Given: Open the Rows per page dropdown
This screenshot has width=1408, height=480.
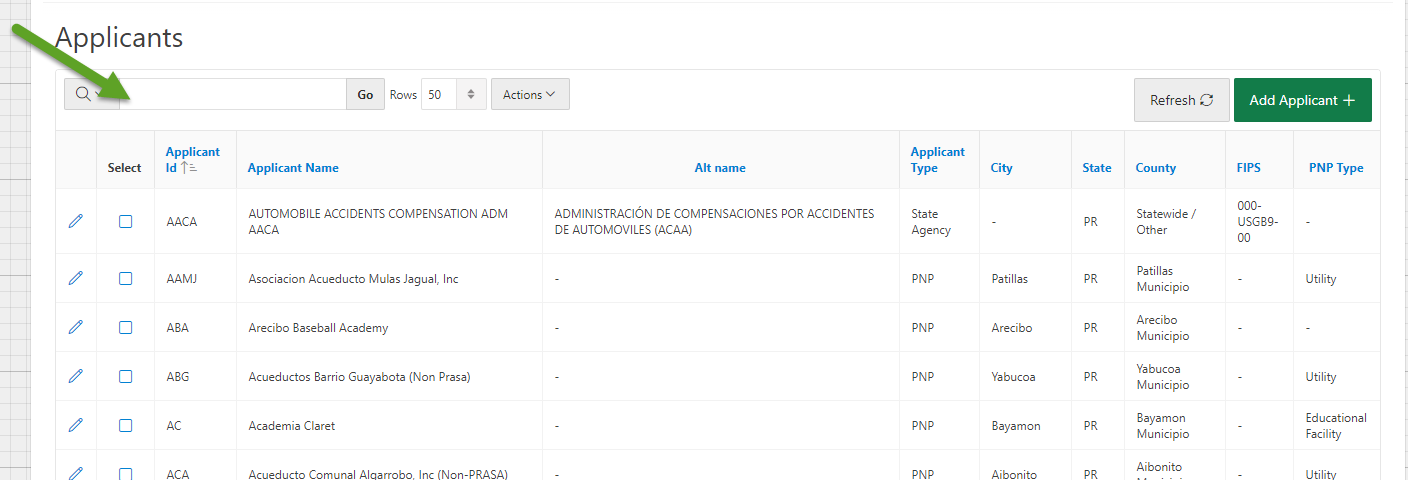Looking at the screenshot, I should tap(454, 95).
